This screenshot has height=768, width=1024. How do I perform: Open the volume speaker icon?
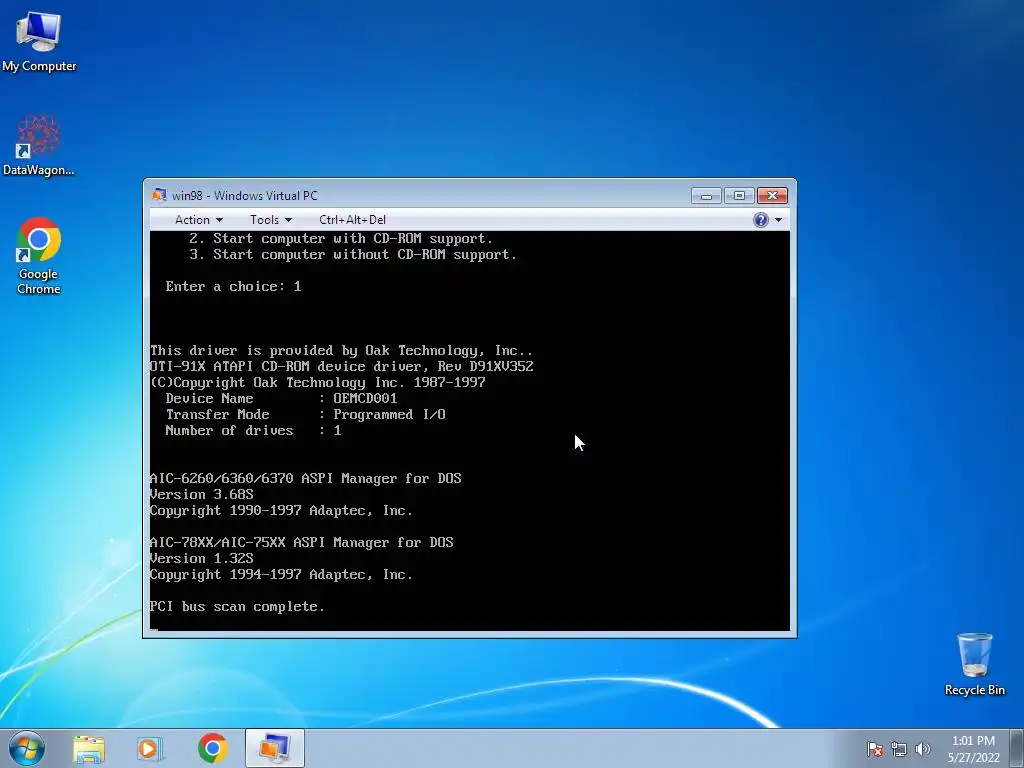(x=922, y=749)
